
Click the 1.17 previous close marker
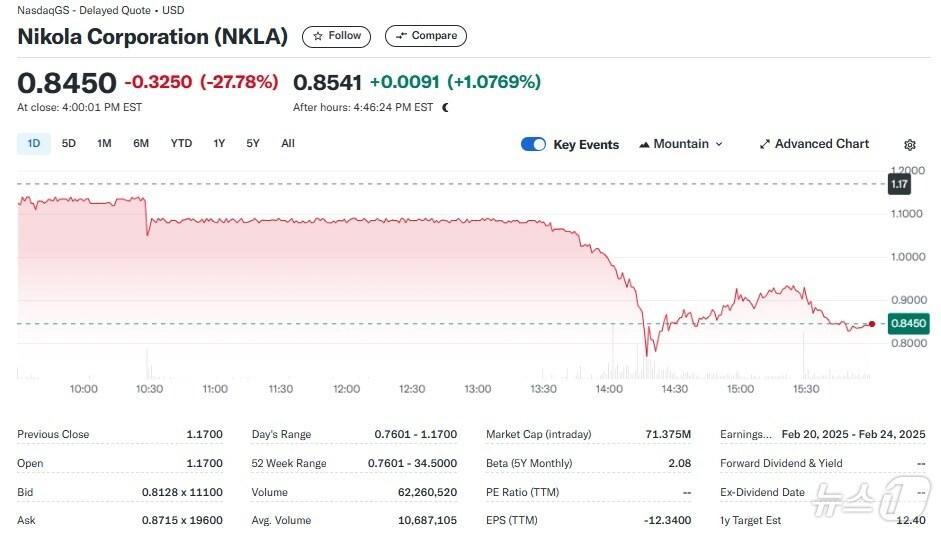tap(899, 184)
